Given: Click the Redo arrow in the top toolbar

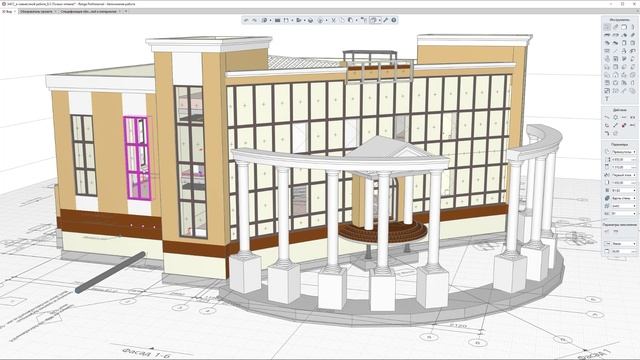Looking at the screenshot, I should pyautogui.click(x=254, y=20).
